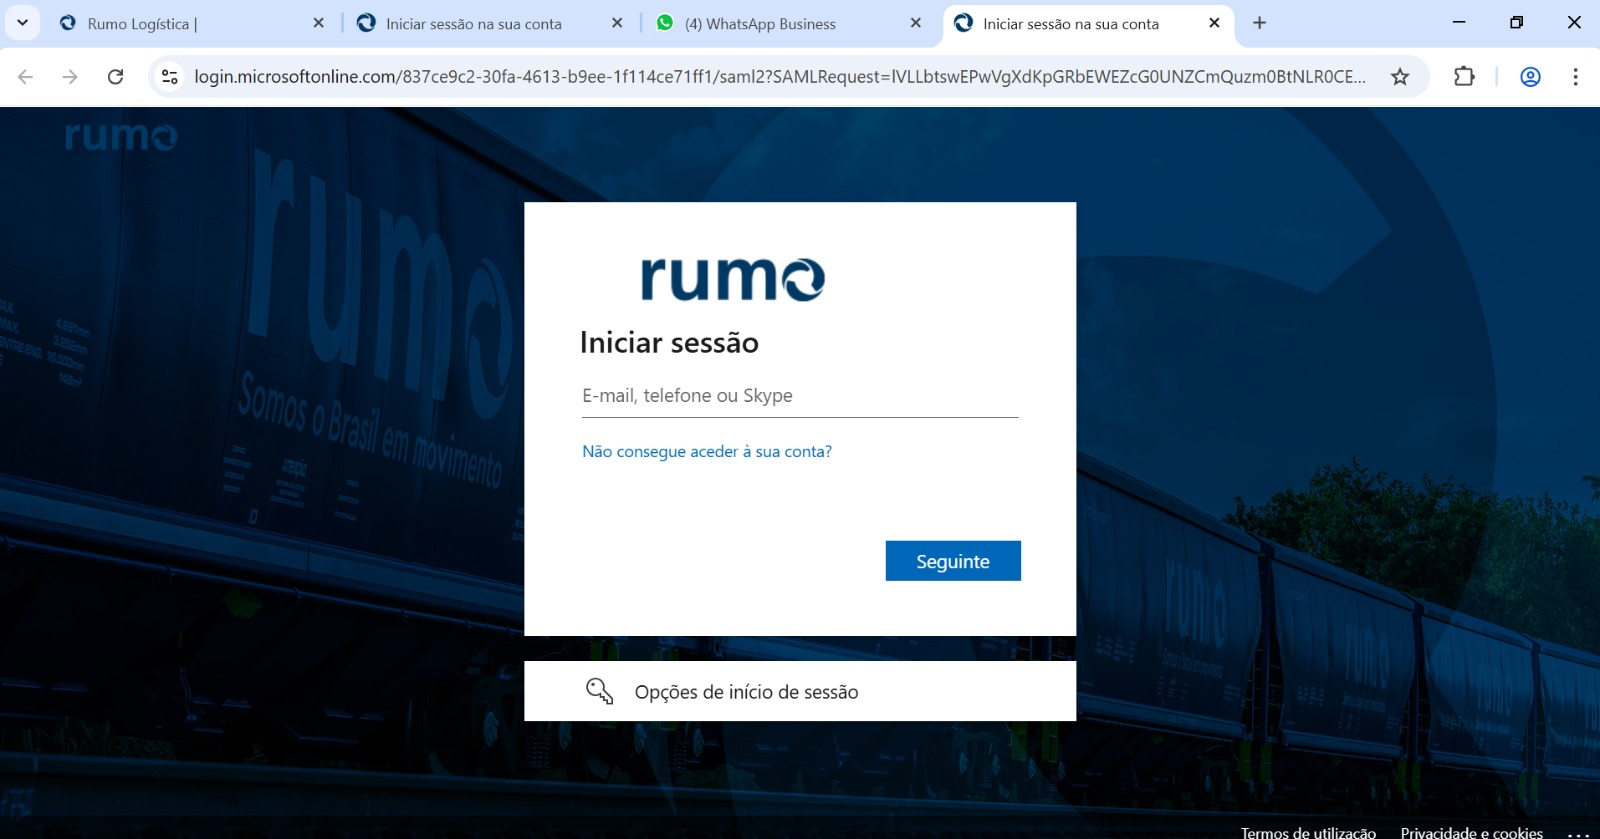Open the Chrome profile icon
Viewport: 1600px width, 839px height.
tap(1530, 77)
